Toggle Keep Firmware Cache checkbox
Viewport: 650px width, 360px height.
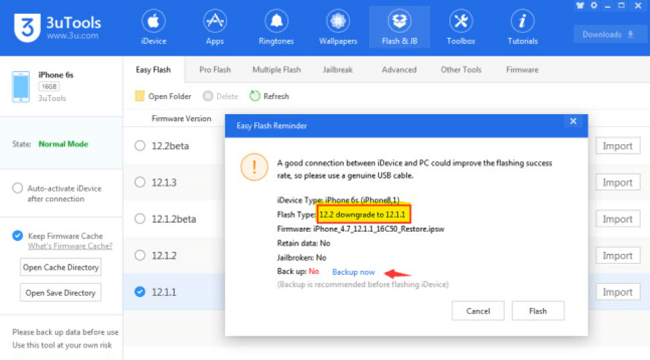coord(17,236)
